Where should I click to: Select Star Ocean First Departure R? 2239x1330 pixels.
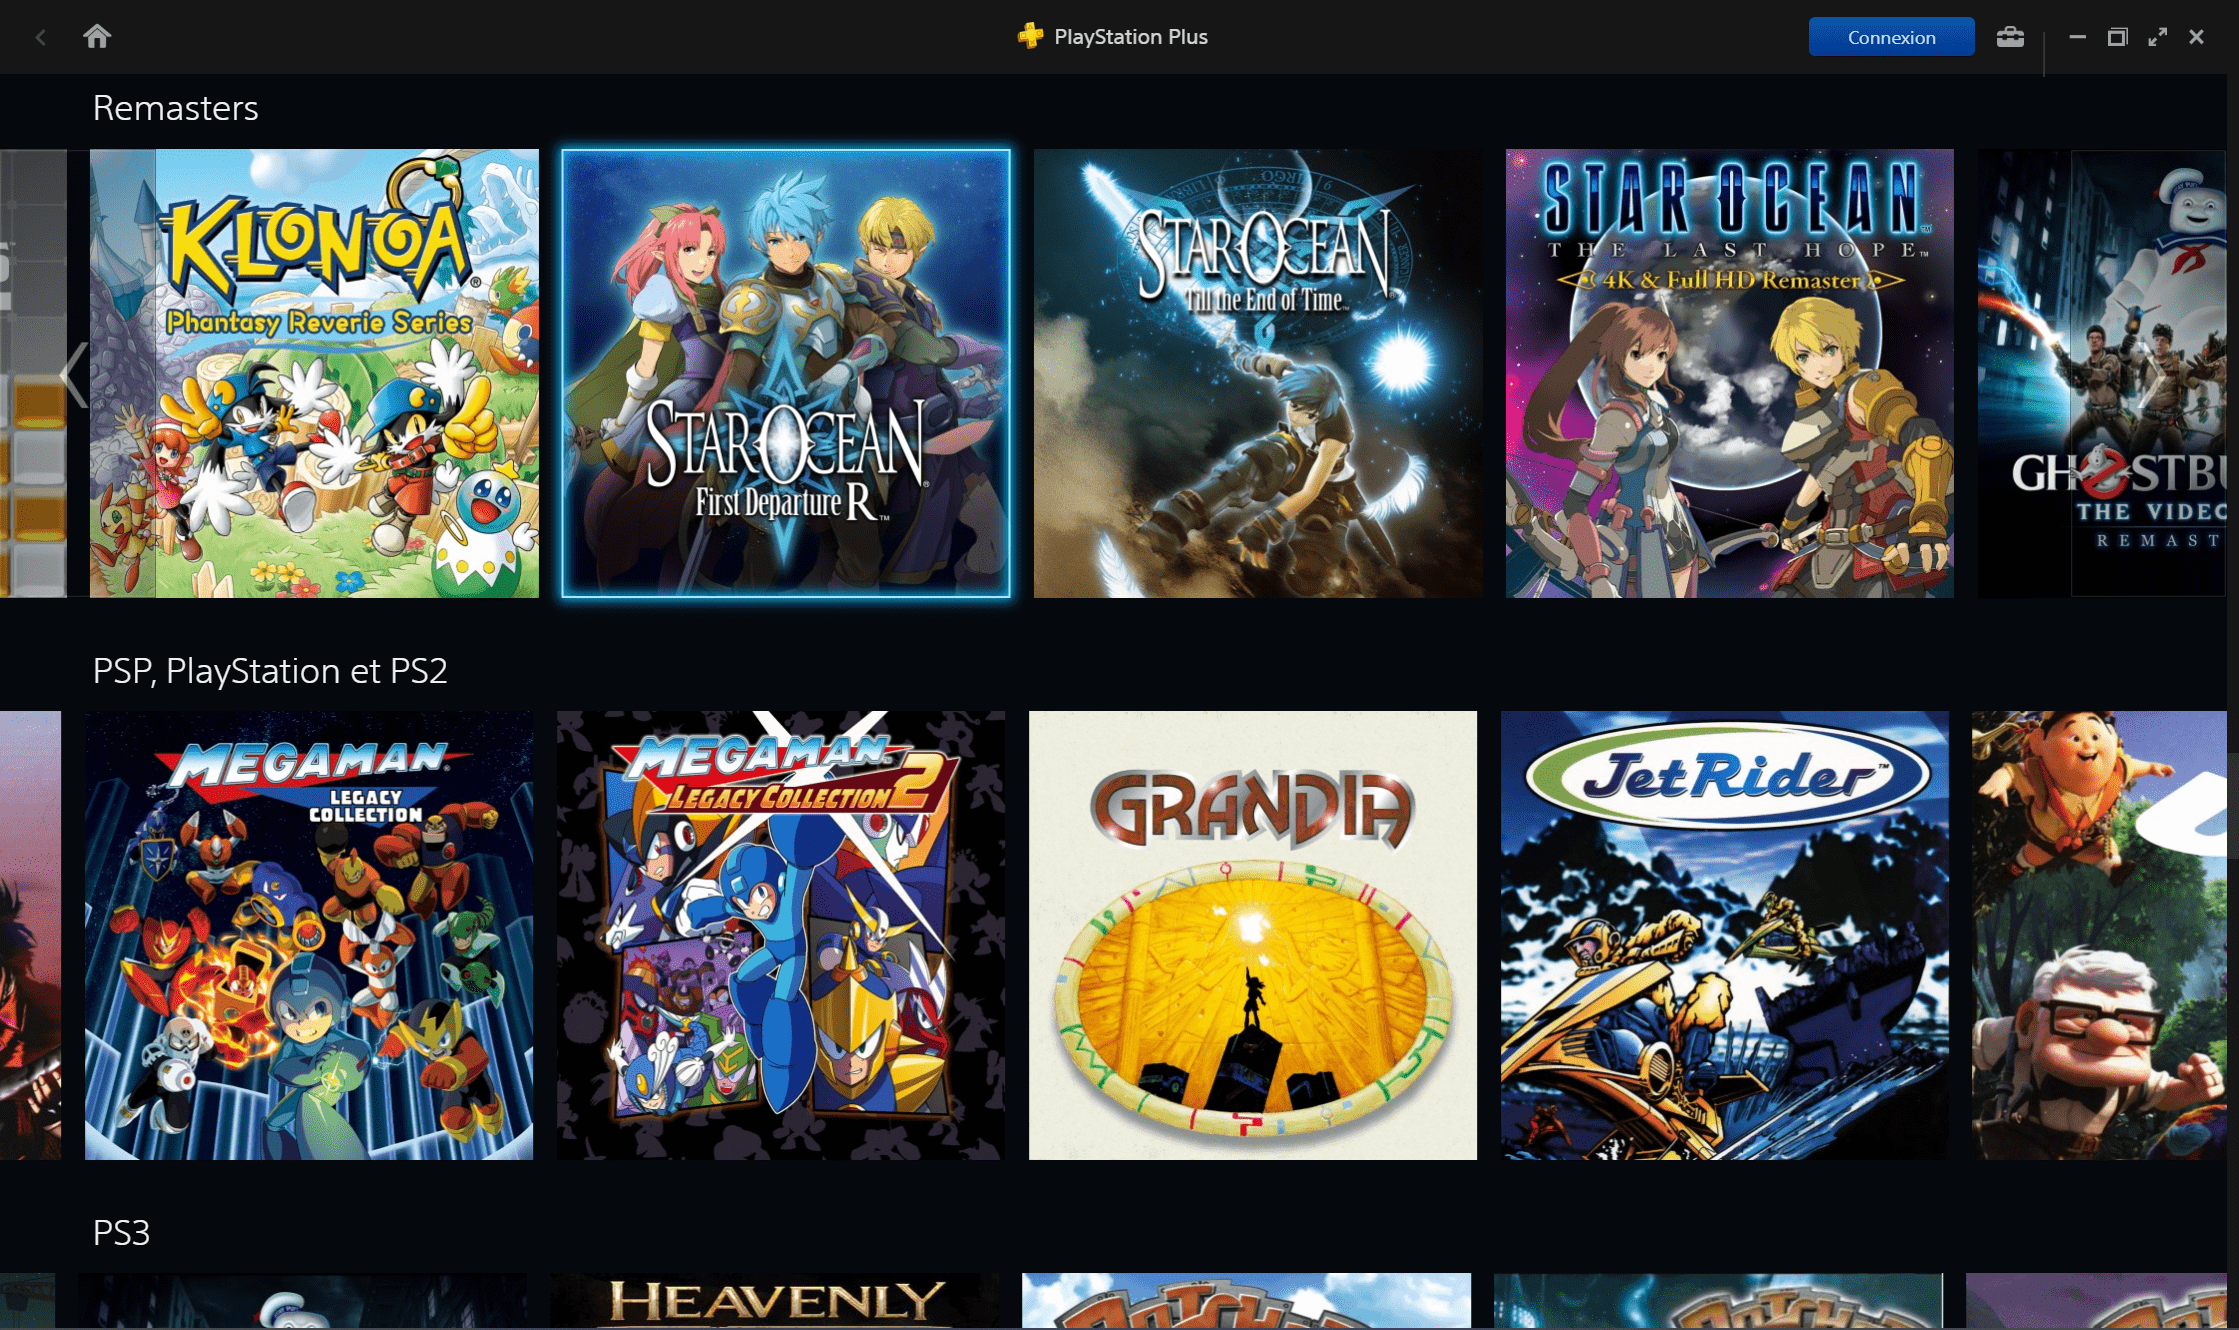[785, 374]
